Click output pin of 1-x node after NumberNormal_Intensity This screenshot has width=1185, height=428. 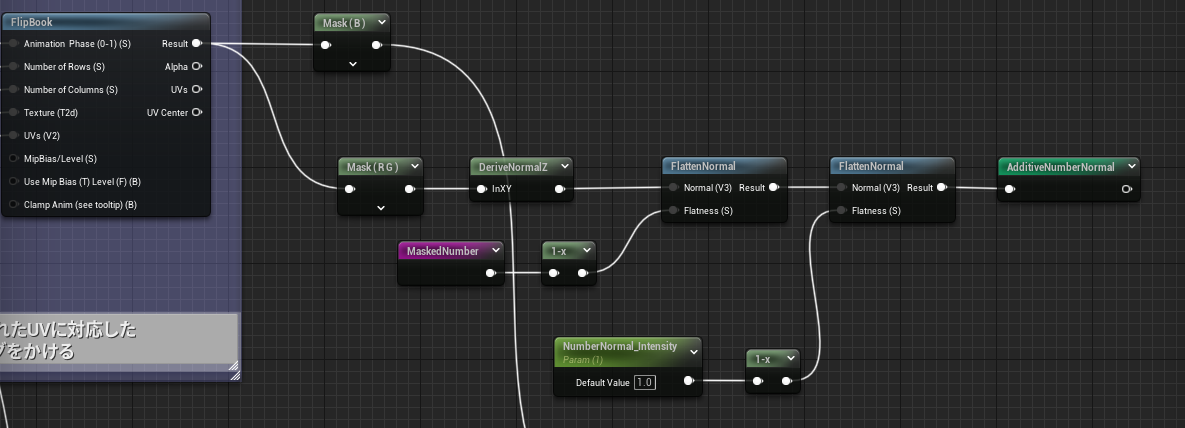[x=787, y=381]
